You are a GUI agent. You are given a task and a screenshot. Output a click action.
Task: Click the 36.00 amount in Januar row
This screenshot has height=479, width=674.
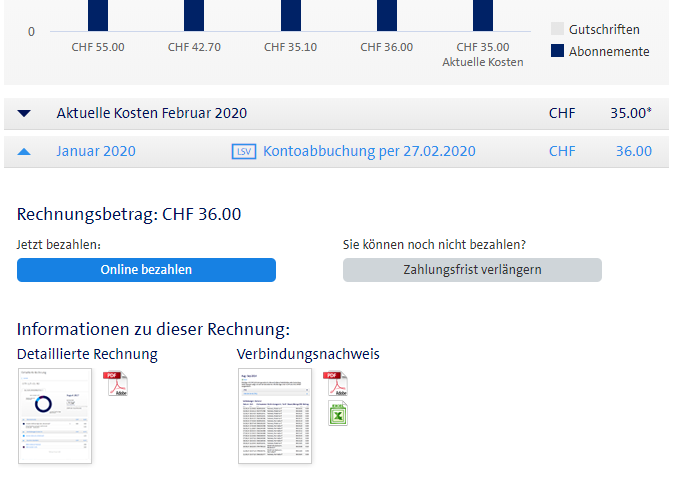click(634, 151)
